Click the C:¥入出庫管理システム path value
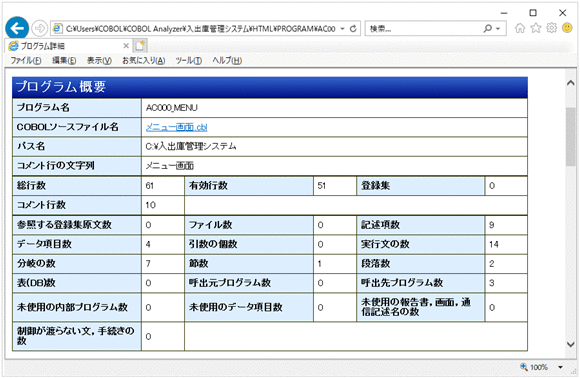The width and height of the screenshot is (580, 378). tap(191, 146)
